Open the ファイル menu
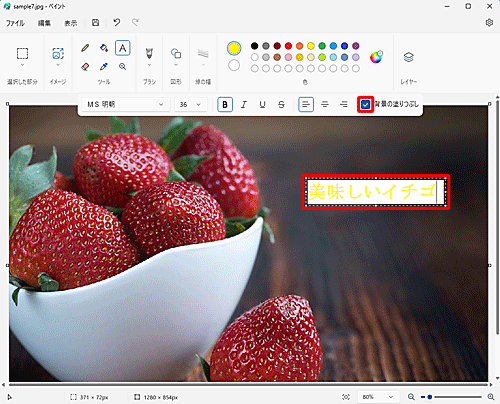 [15, 23]
